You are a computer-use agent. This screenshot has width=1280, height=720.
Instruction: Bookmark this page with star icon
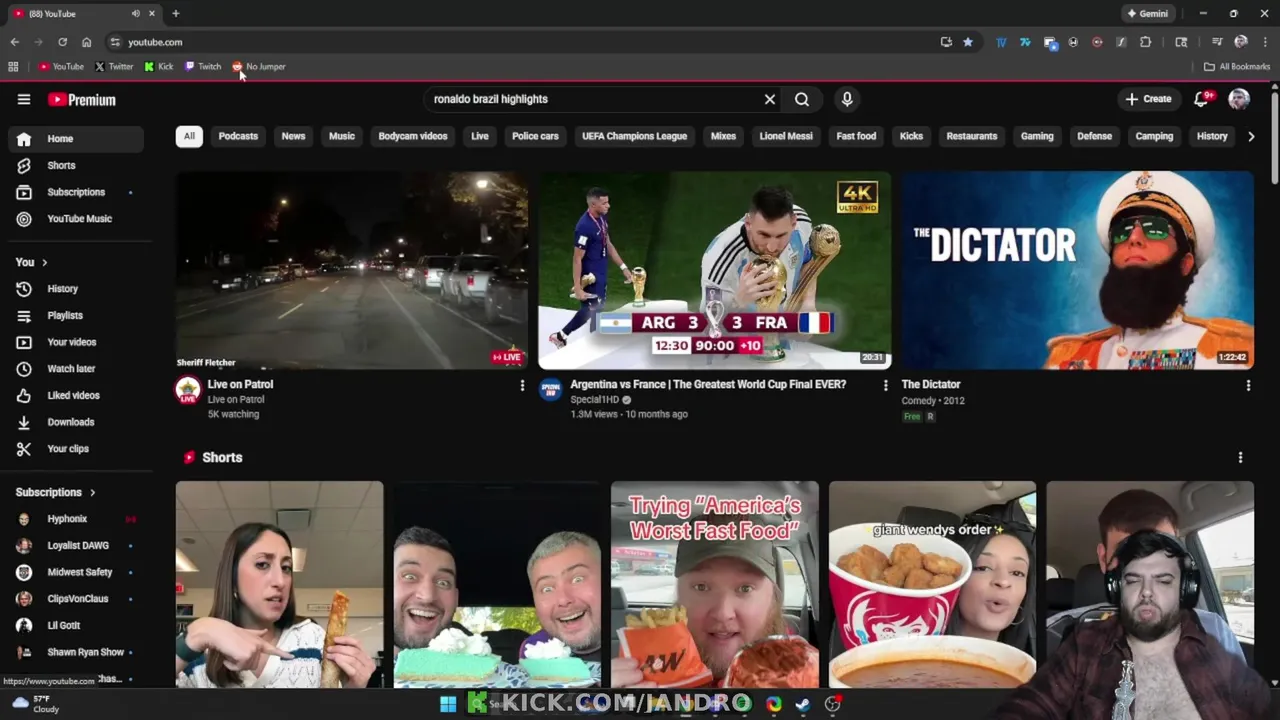click(x=968, y=42)
